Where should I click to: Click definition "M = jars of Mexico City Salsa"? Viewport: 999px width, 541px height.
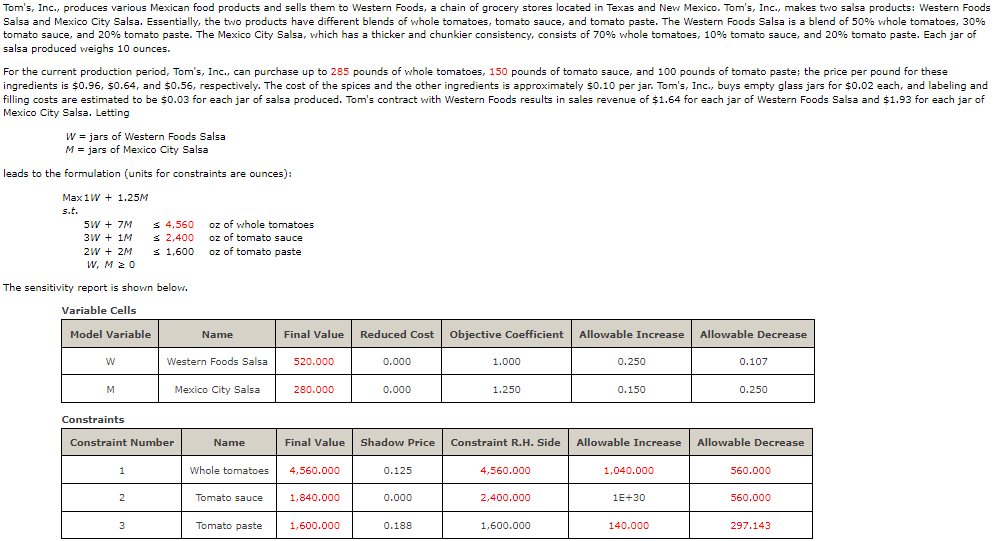(x=136, y=150)
